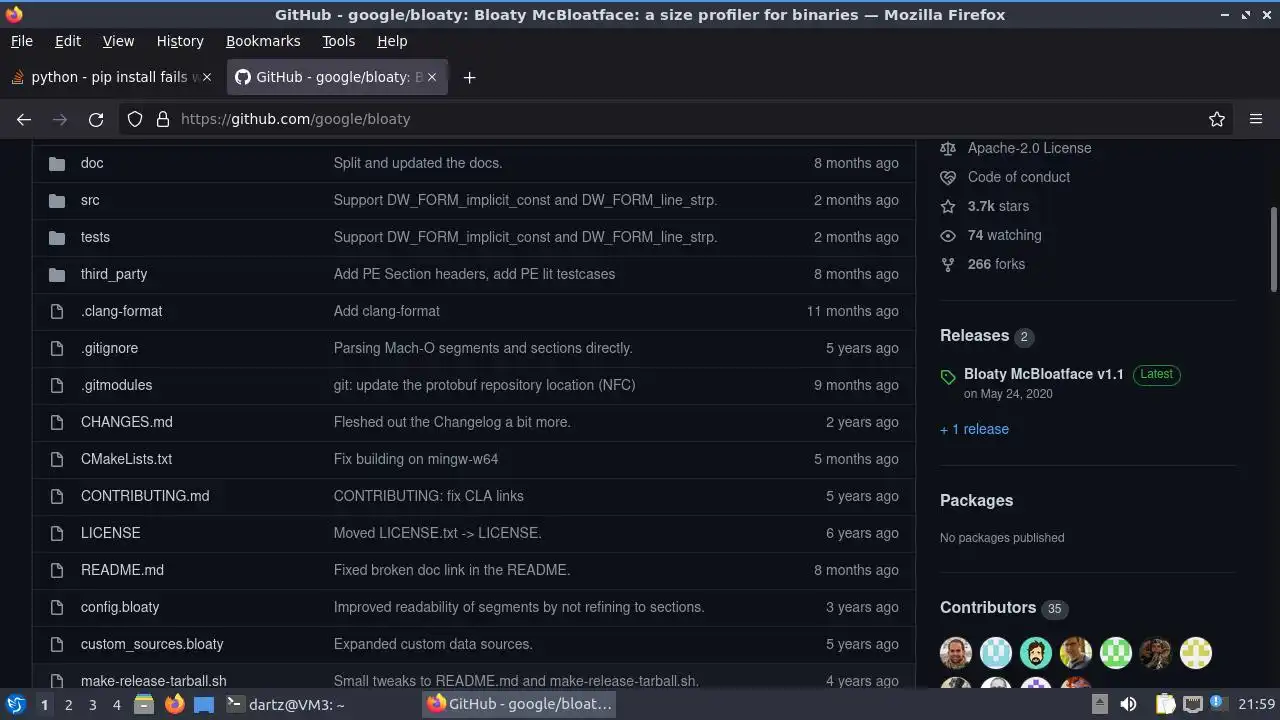Open the Bookmarks menu

click(x=263, y=41)
